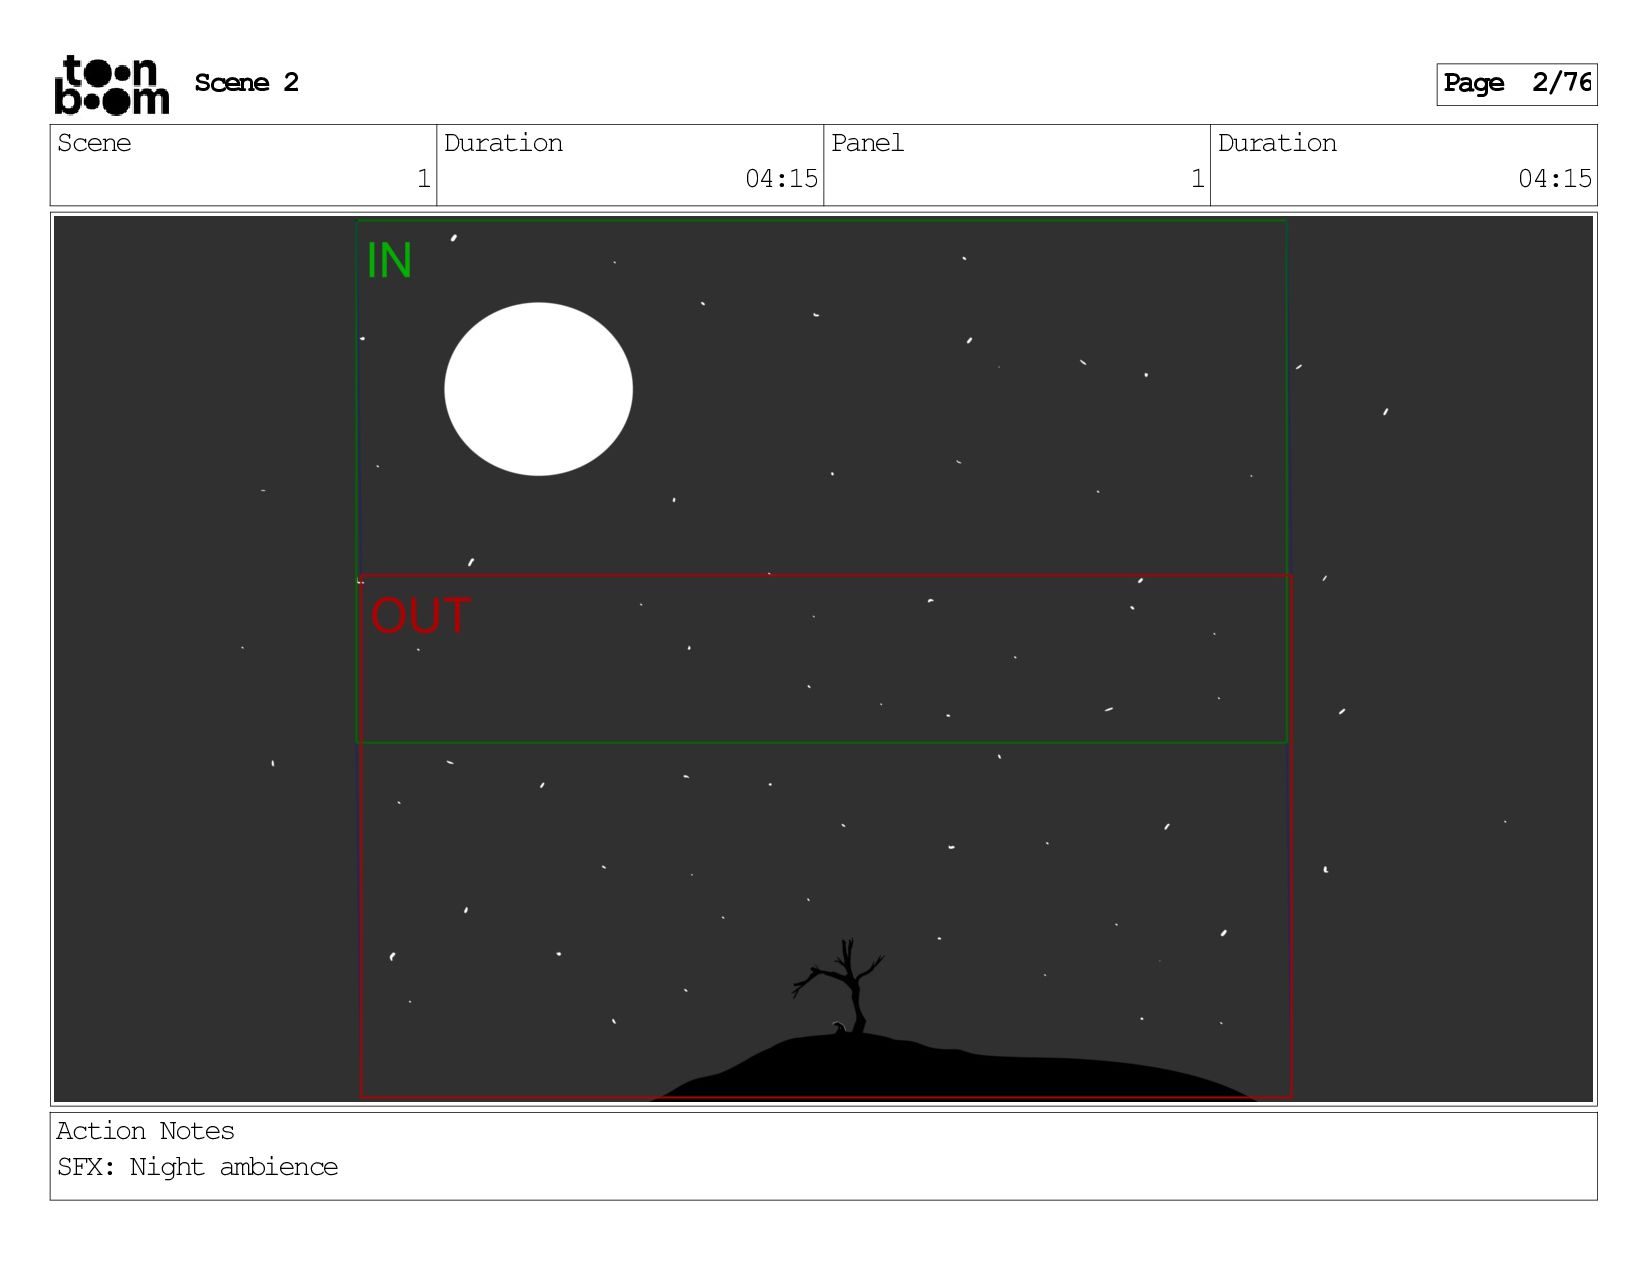
Task: Click the panel number value '1'
Action: tap(1197, 179)
